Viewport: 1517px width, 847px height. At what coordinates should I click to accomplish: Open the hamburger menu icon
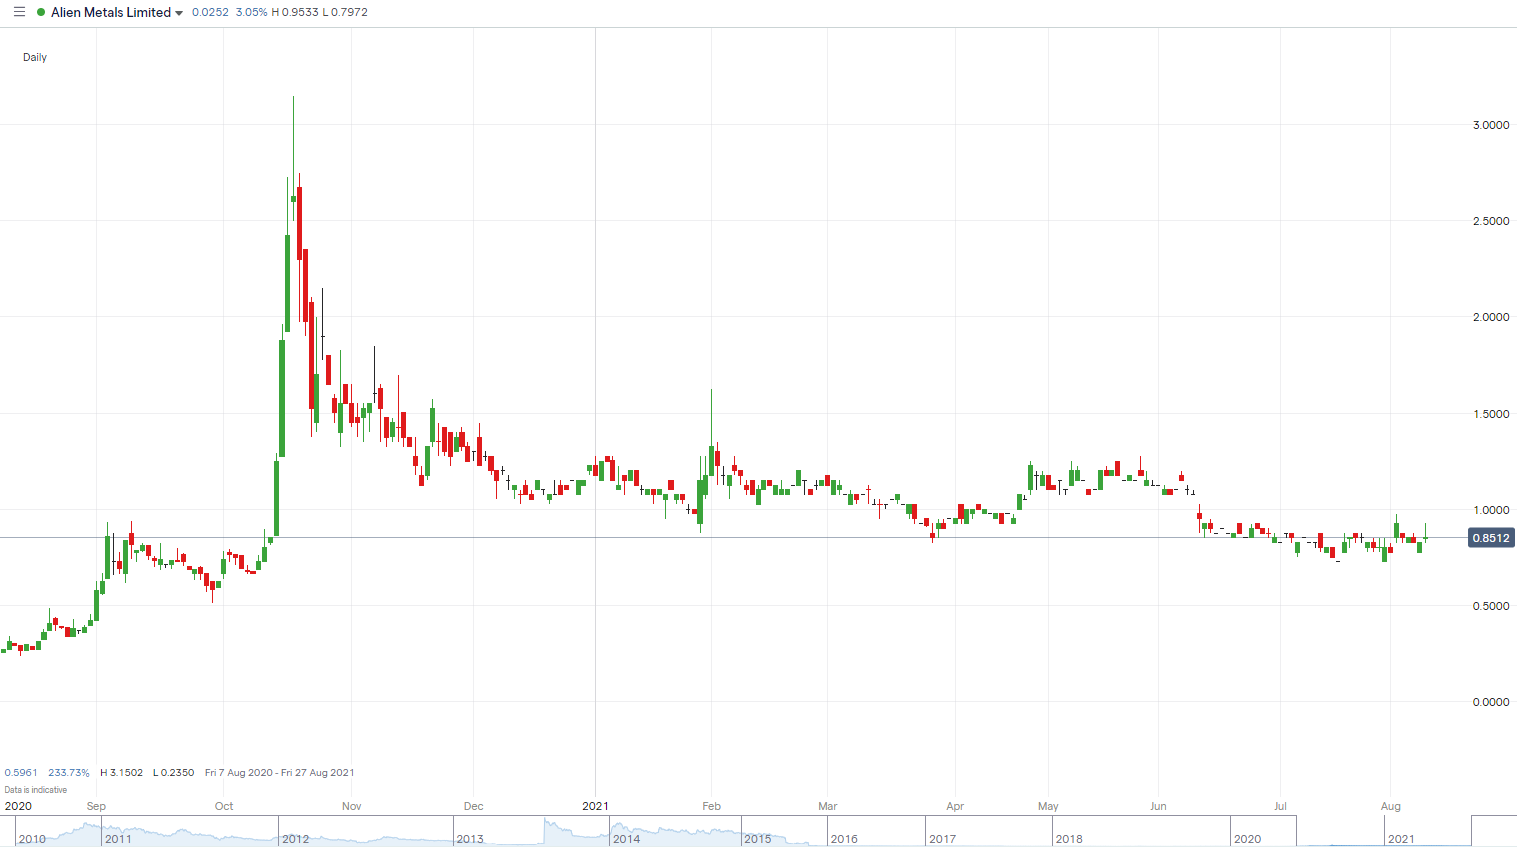[x=19, y=12]
